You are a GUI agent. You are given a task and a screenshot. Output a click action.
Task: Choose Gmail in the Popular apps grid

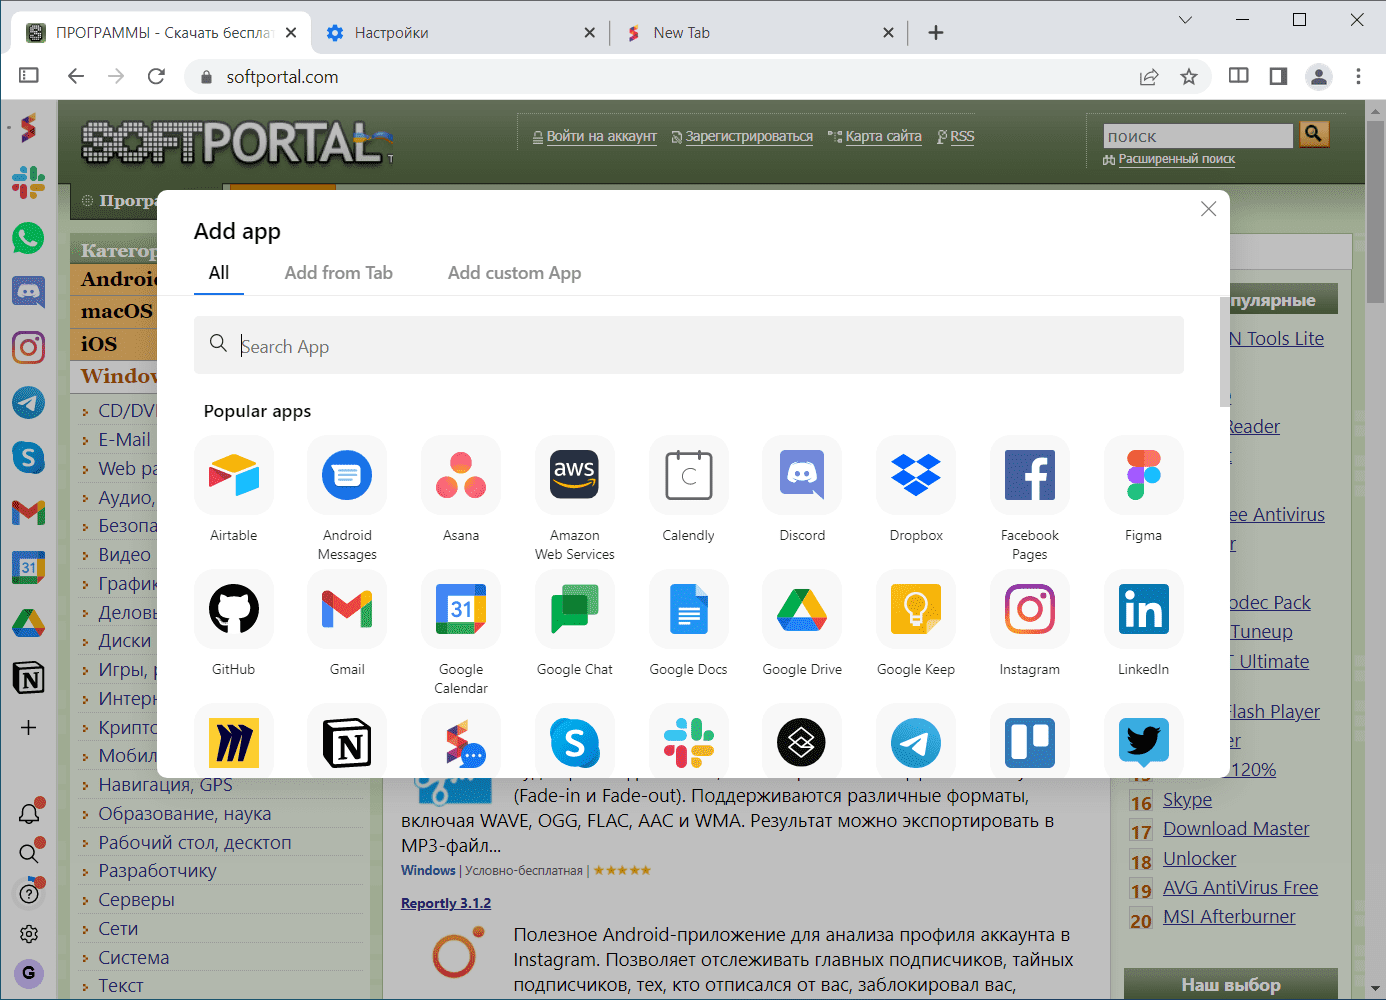coord(347,609)
